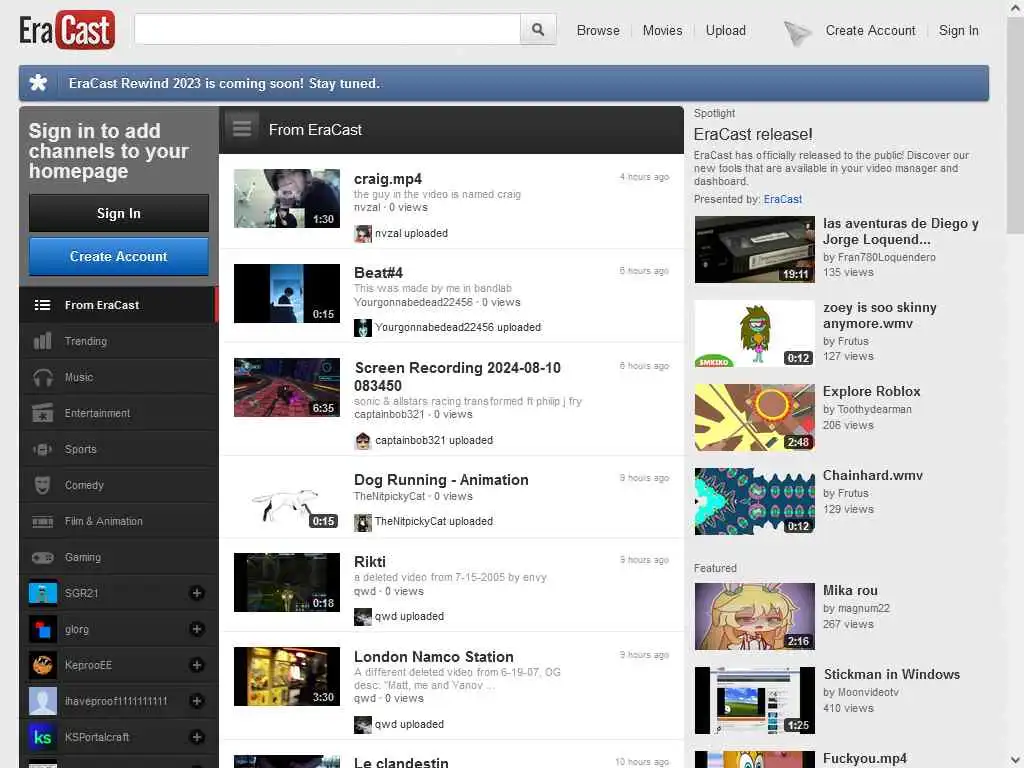Select Comedy category in sidebar

[118, 485]
